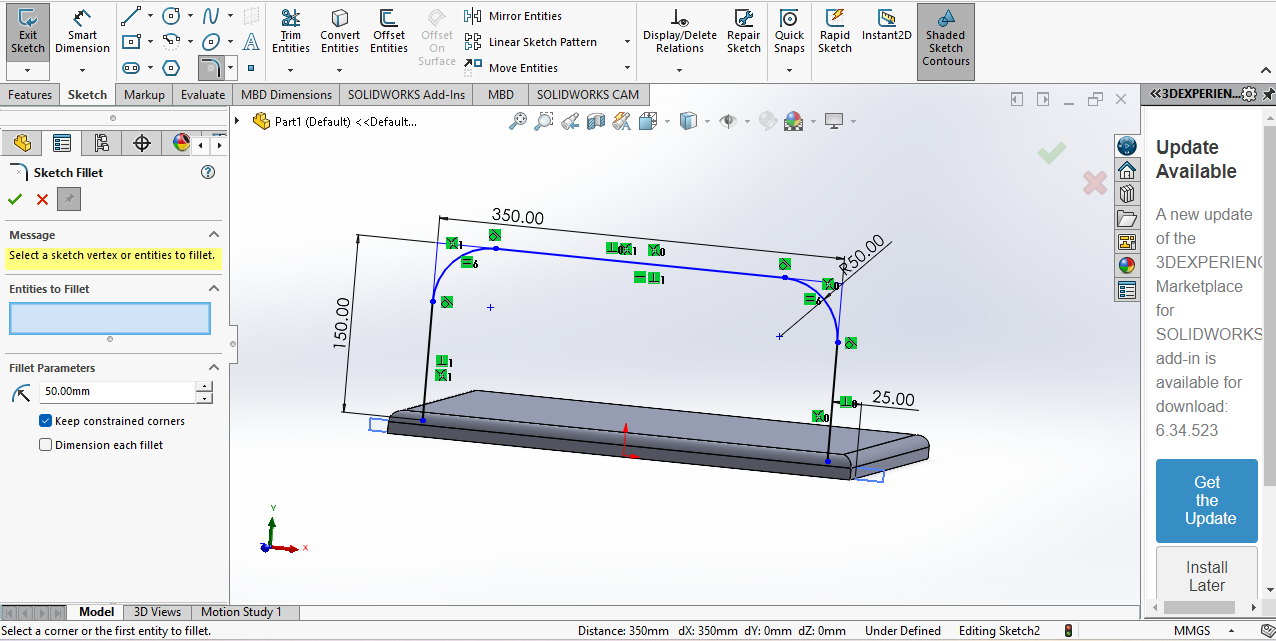Screen dimensions: 1276x641
Task: Open the Quick Snaps dropdown arrow
Action: point(789,70)
